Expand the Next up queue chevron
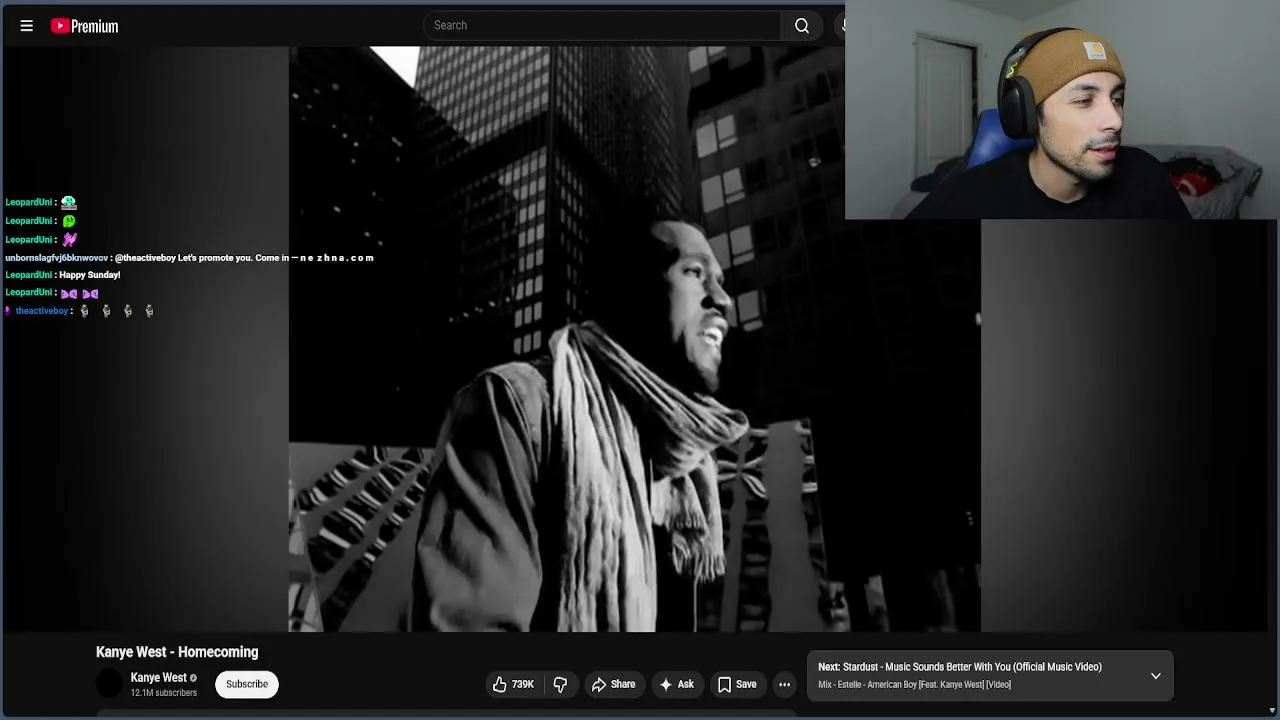This screenshot has width=1280, height=720. [x=1155, y=676]
